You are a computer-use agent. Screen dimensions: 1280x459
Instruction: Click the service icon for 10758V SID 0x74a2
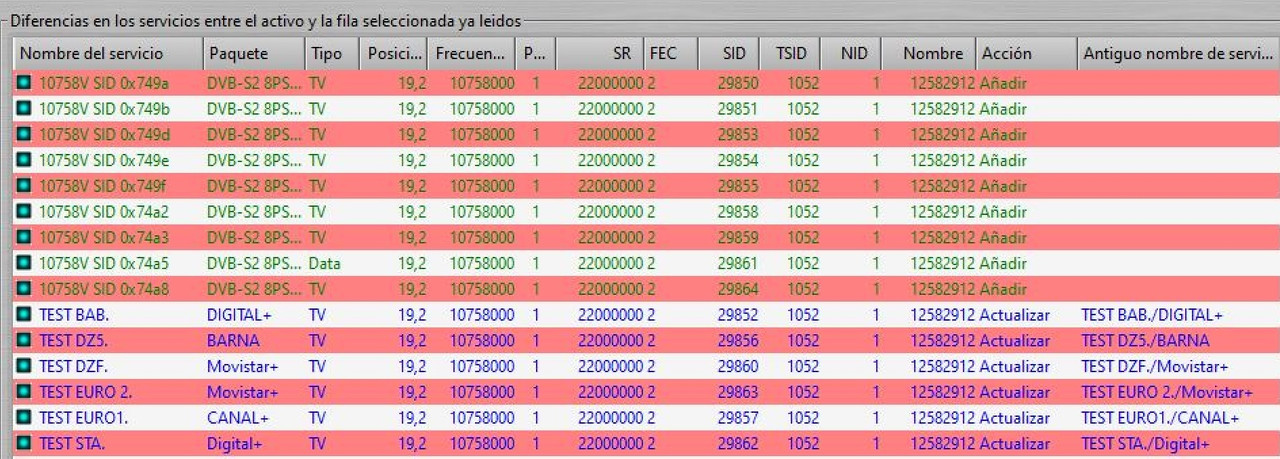(24, 212)
